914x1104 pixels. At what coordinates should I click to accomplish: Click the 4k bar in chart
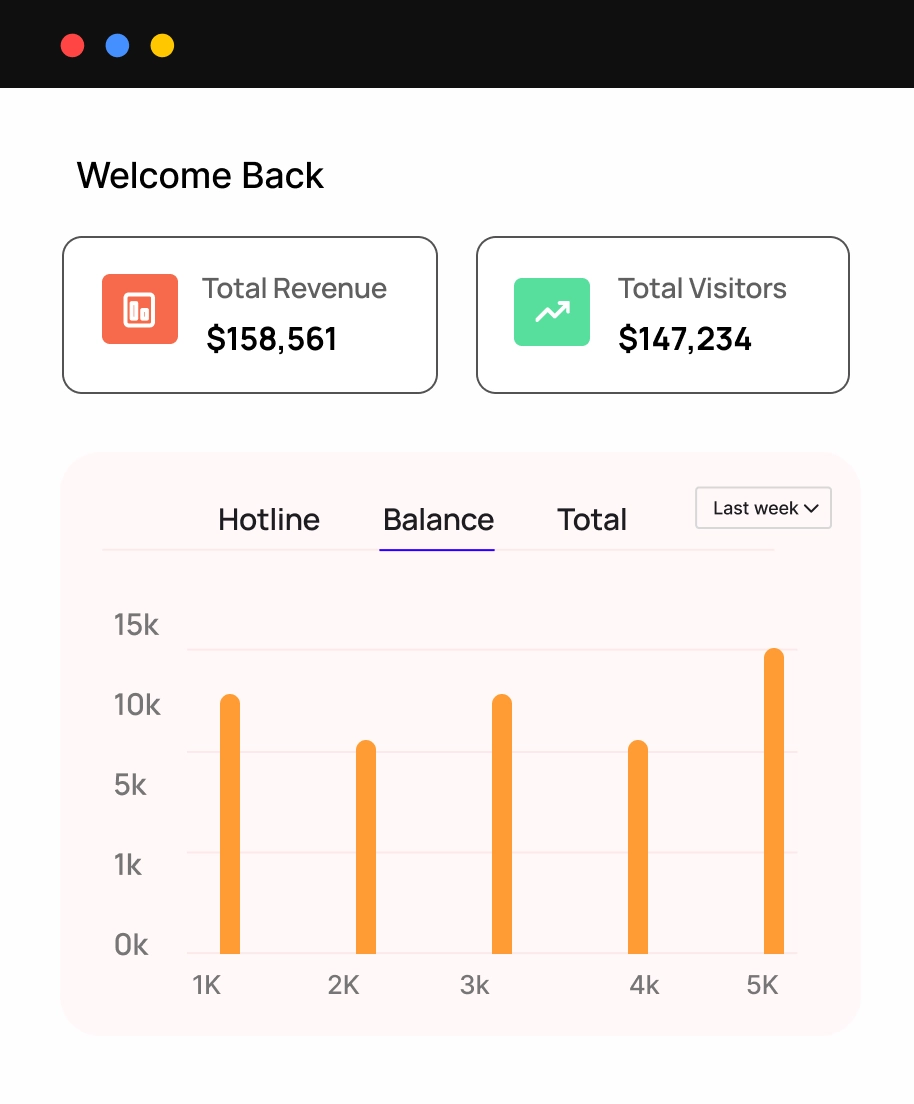[x=638, y=847]
